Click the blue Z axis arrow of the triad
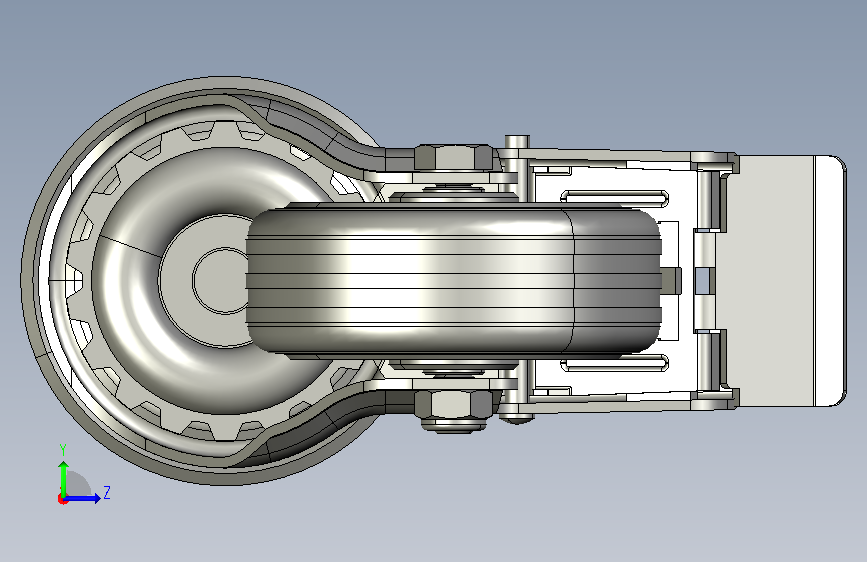867x562 pixels. [83, 498]
